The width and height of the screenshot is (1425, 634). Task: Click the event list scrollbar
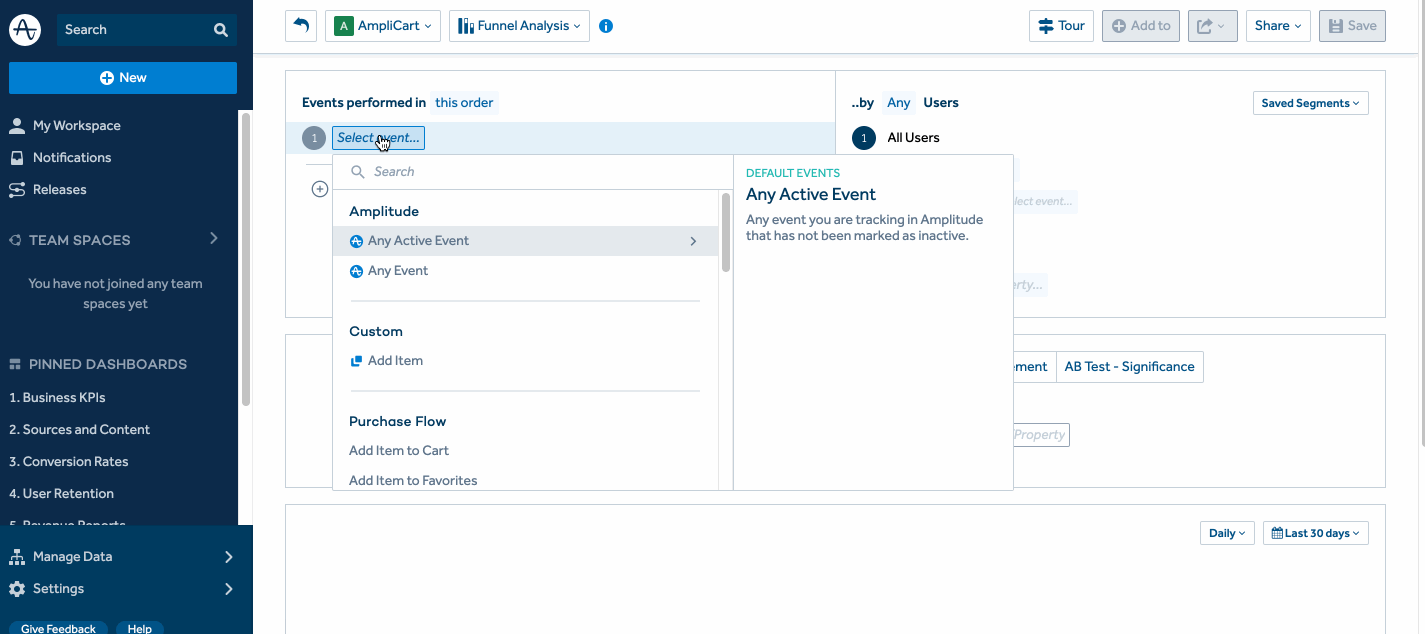726,232
